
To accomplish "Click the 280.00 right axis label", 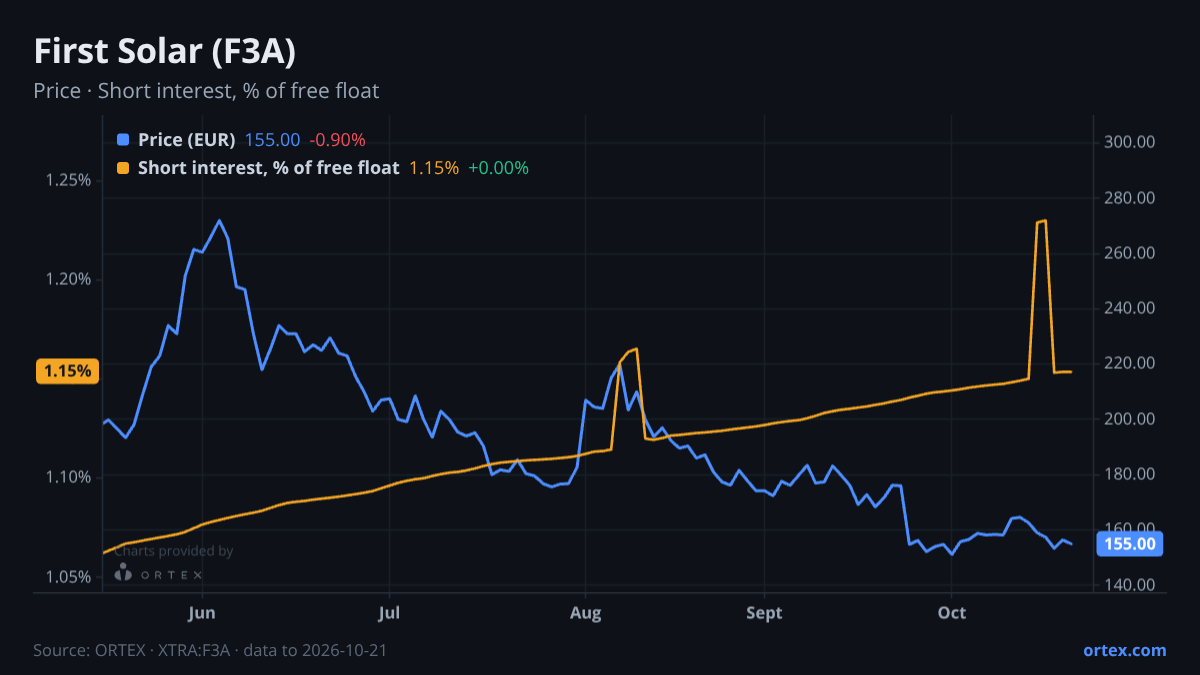I will coord(1130,198).
